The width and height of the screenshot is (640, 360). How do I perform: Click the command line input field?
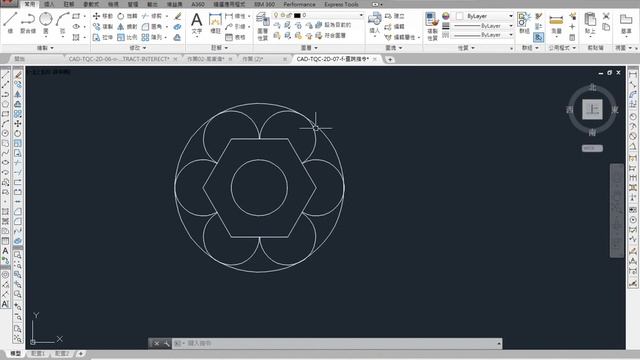click(x=337, y=344)
